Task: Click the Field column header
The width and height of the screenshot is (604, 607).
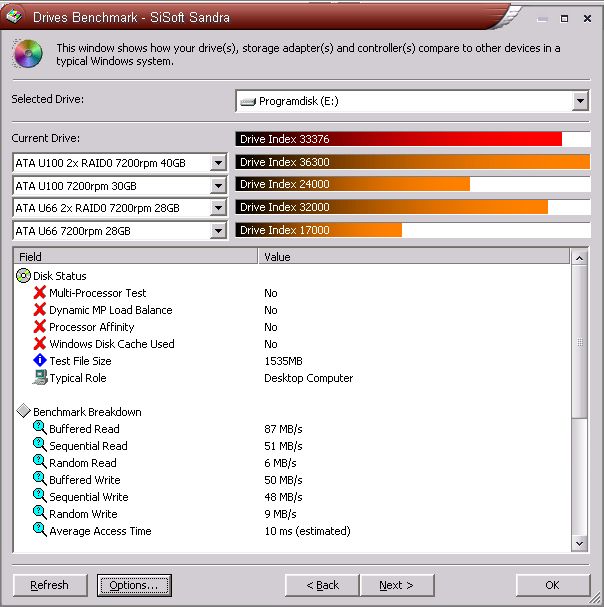Action: [x=136, y=257]
